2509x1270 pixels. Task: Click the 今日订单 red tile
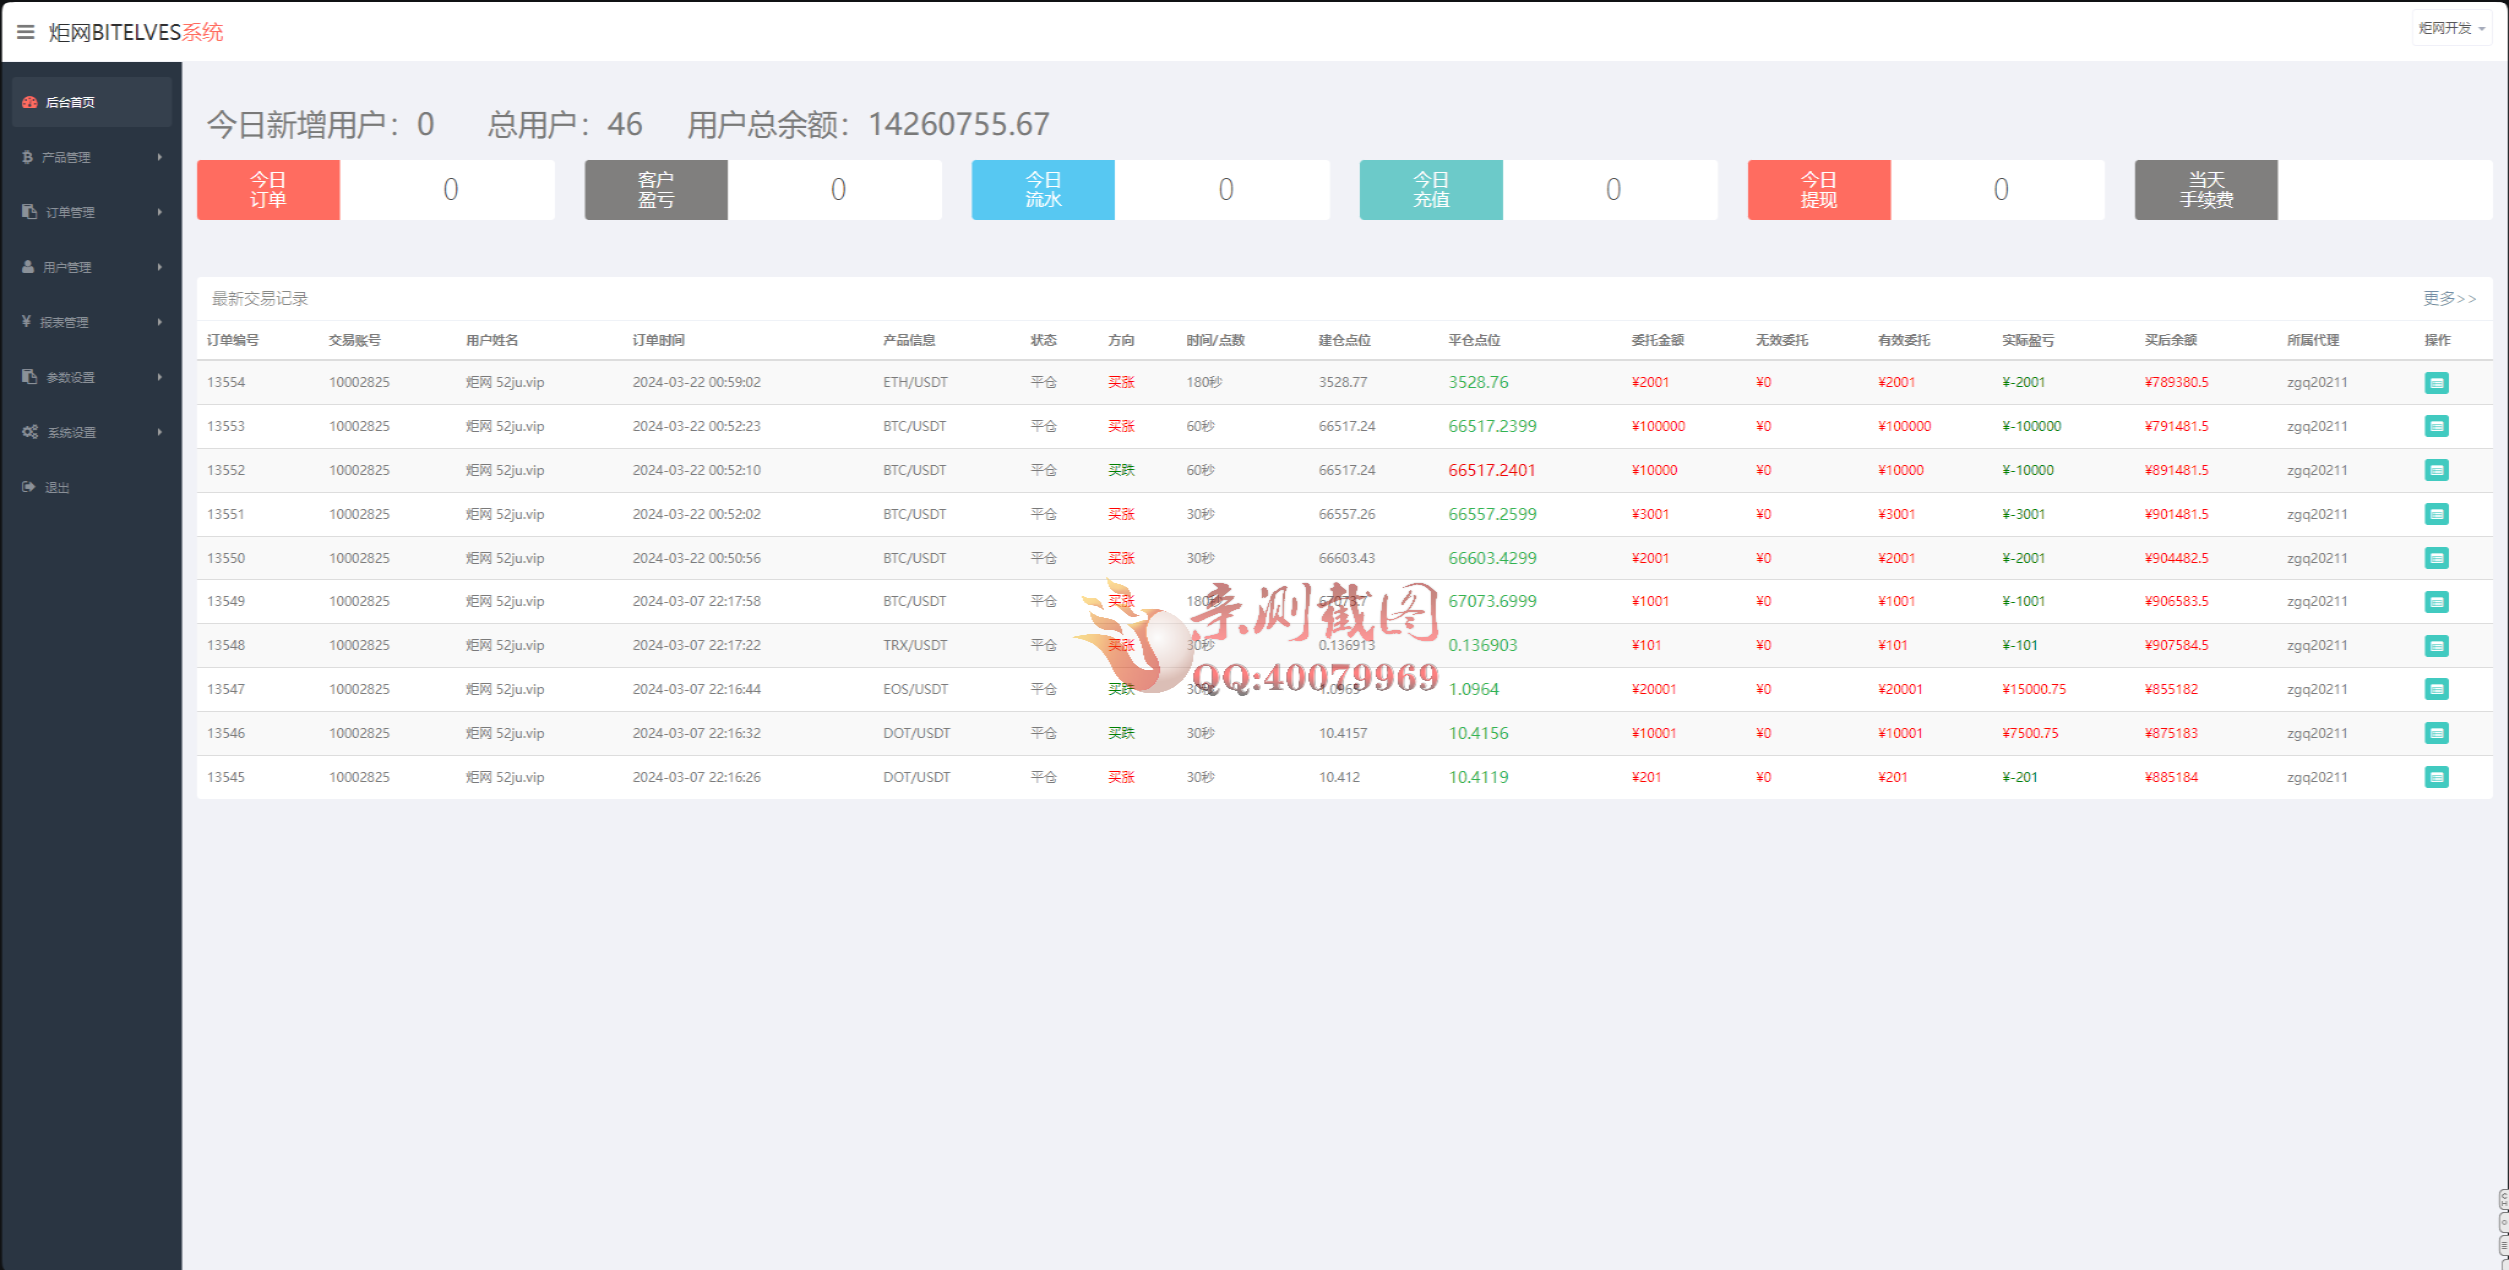click(x=268, y=189)
